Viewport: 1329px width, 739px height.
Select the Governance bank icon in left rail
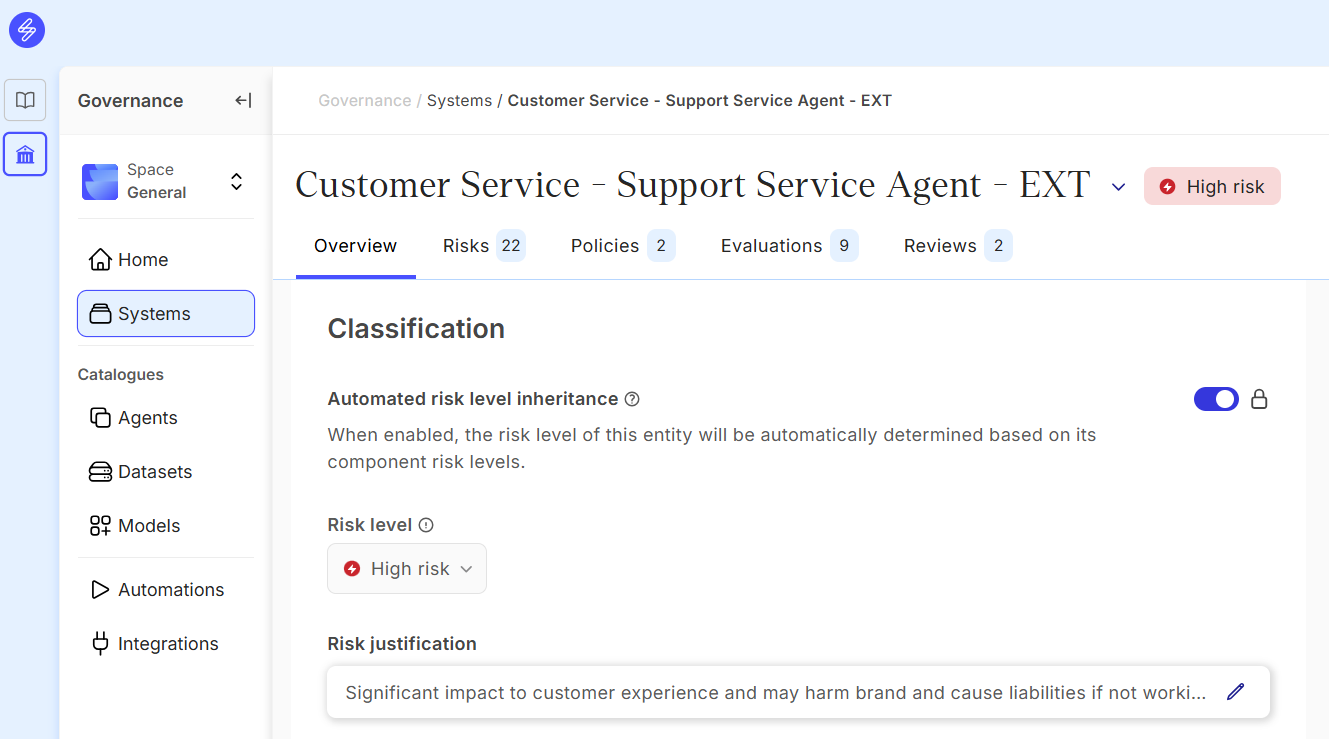pos(25,154)
